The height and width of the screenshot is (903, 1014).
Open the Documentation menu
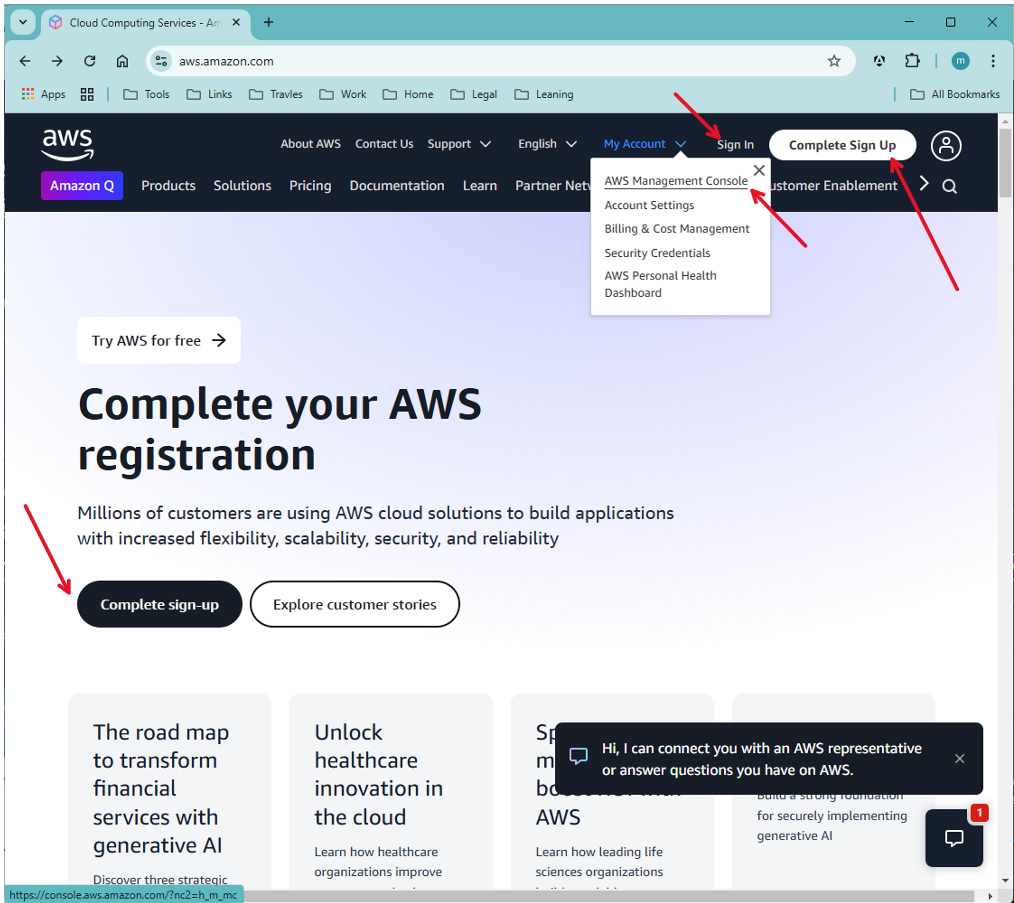click(x=397, y=186)
